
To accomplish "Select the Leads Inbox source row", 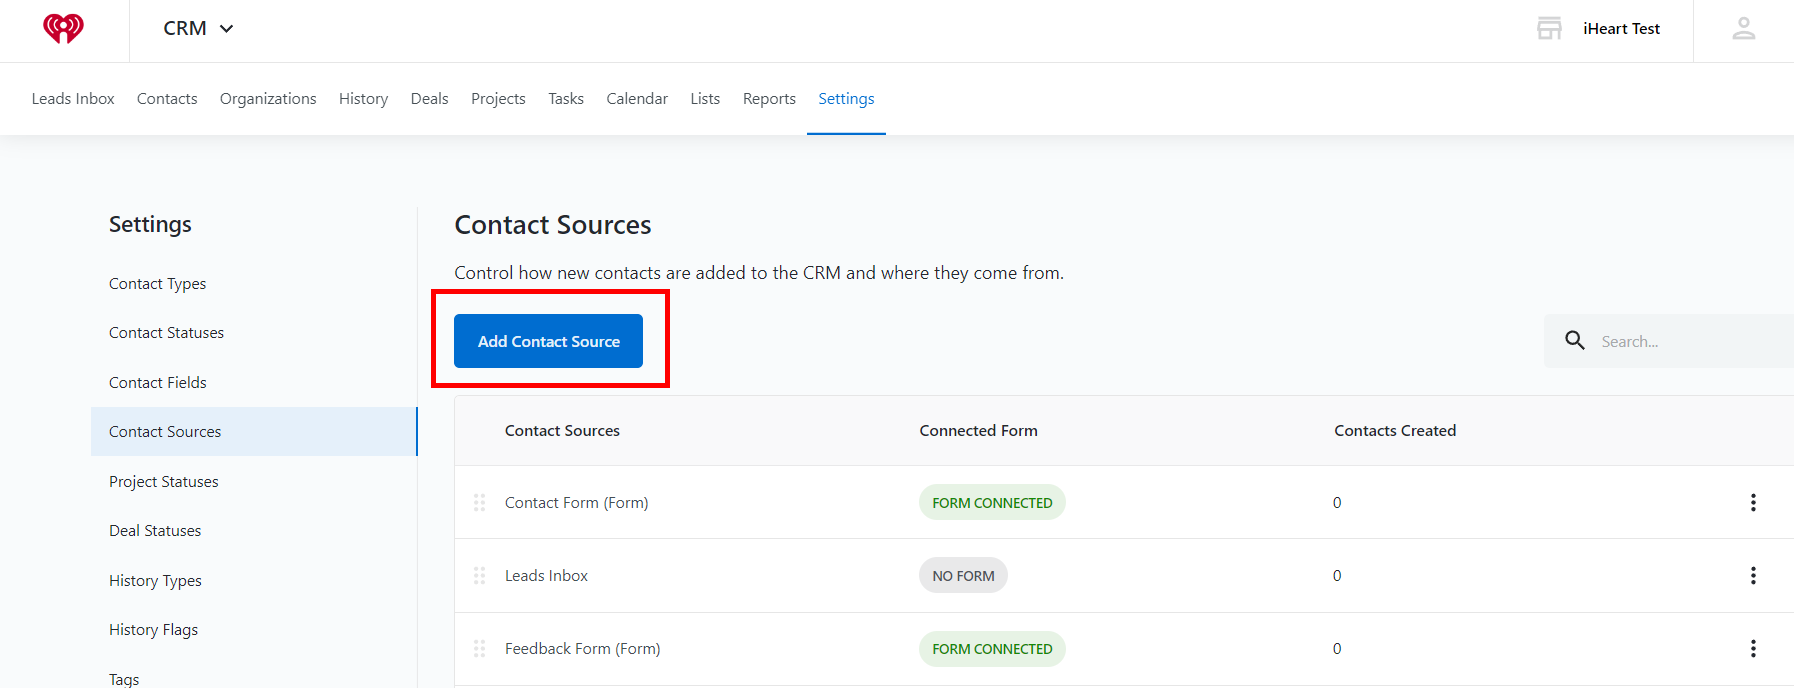I will 546,576.
